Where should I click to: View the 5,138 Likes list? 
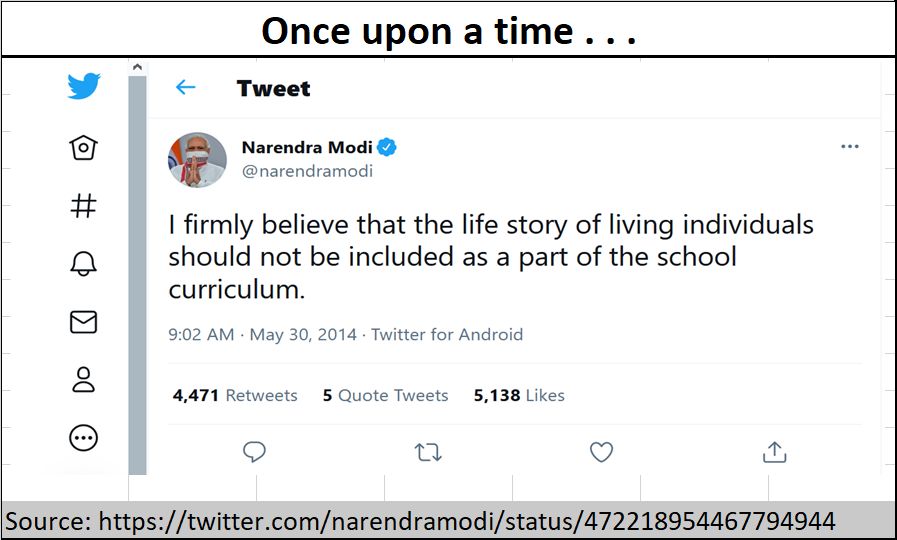[x=519, y=395]
